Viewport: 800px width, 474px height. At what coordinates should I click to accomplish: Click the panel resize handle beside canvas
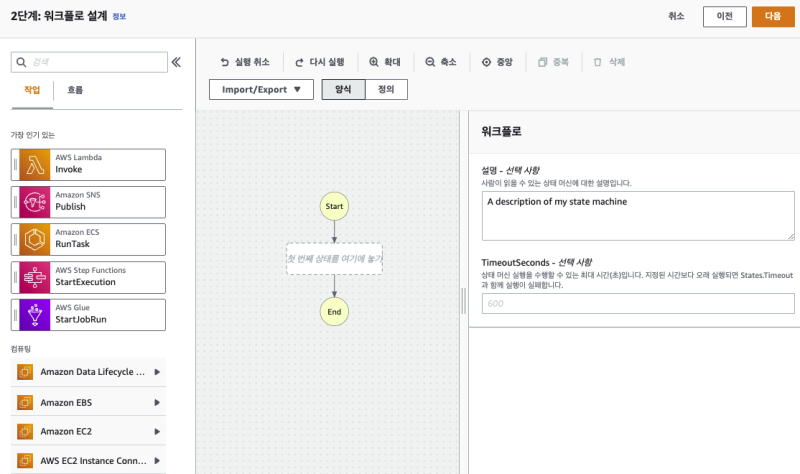coord(464,301)
